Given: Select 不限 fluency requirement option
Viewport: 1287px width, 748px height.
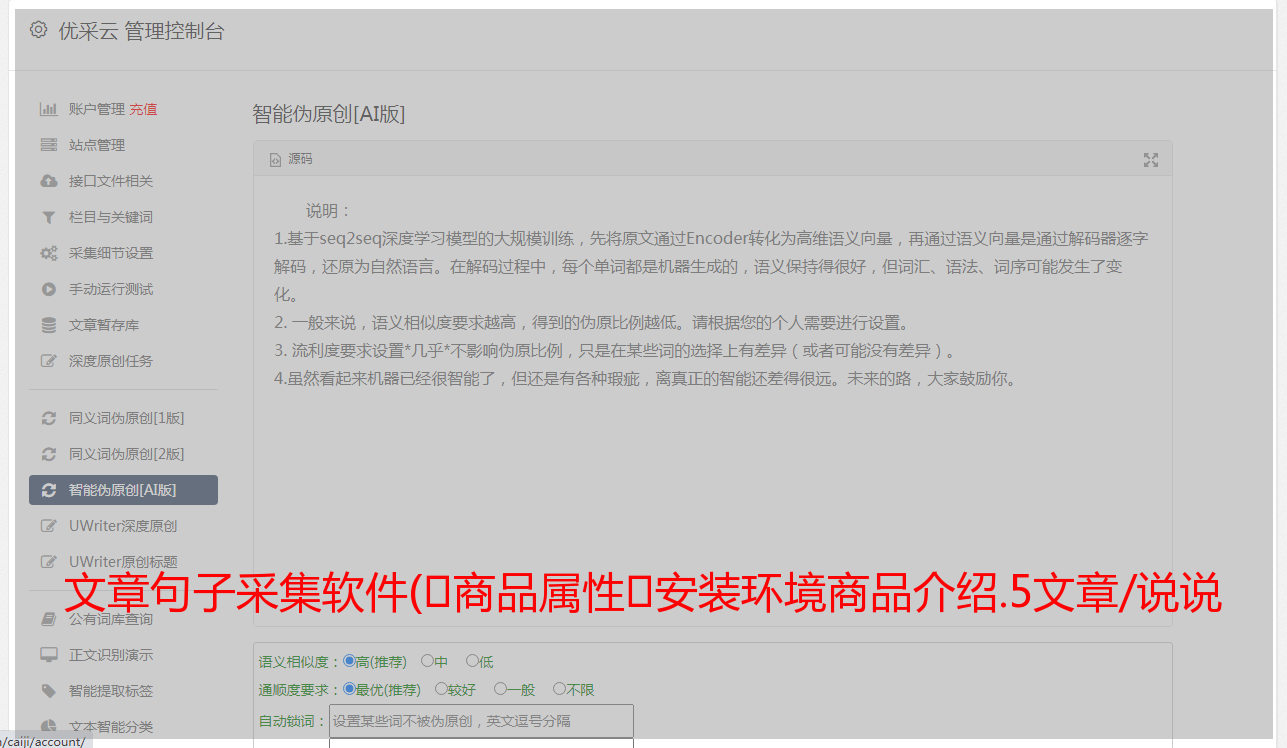Looking at the screenshot, I should point(559,689).
